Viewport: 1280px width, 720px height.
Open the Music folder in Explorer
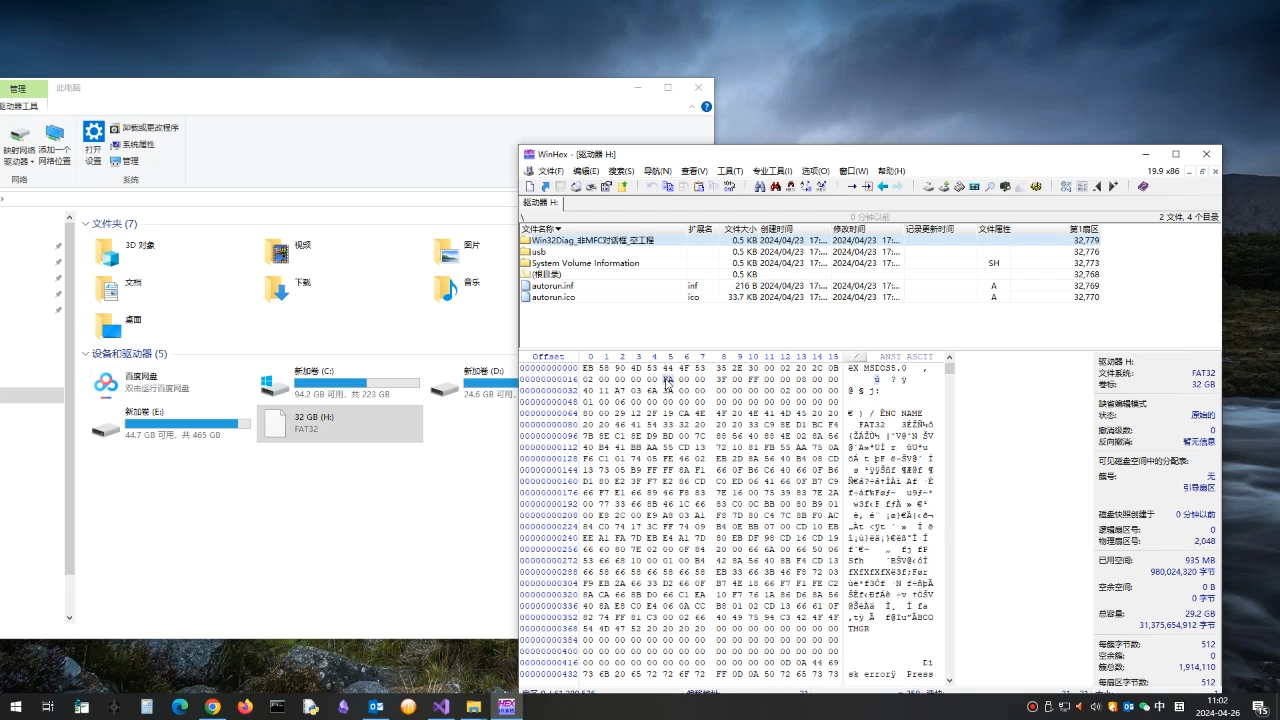pos(446,289)
